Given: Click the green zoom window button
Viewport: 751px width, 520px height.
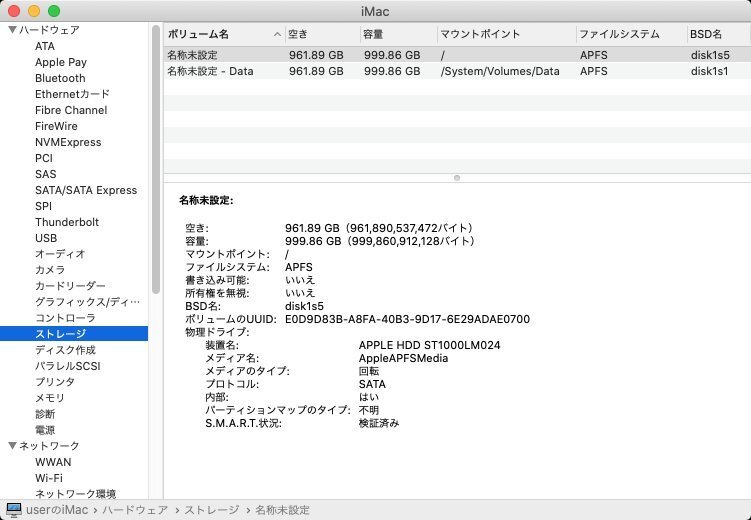Looking at the screenshot, I should tap(53, 10).
